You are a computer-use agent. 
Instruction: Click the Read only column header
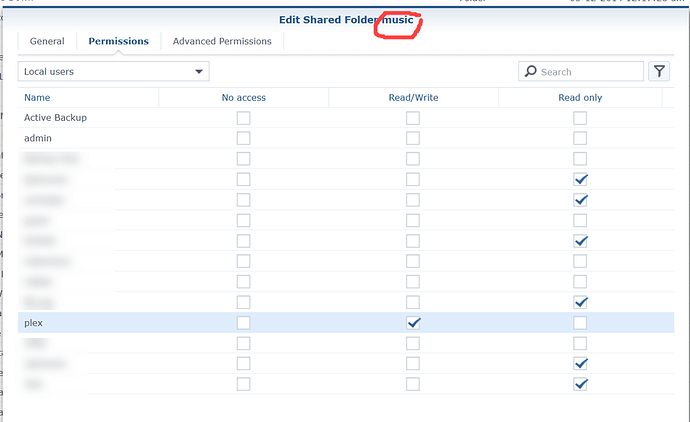(580, 98)
